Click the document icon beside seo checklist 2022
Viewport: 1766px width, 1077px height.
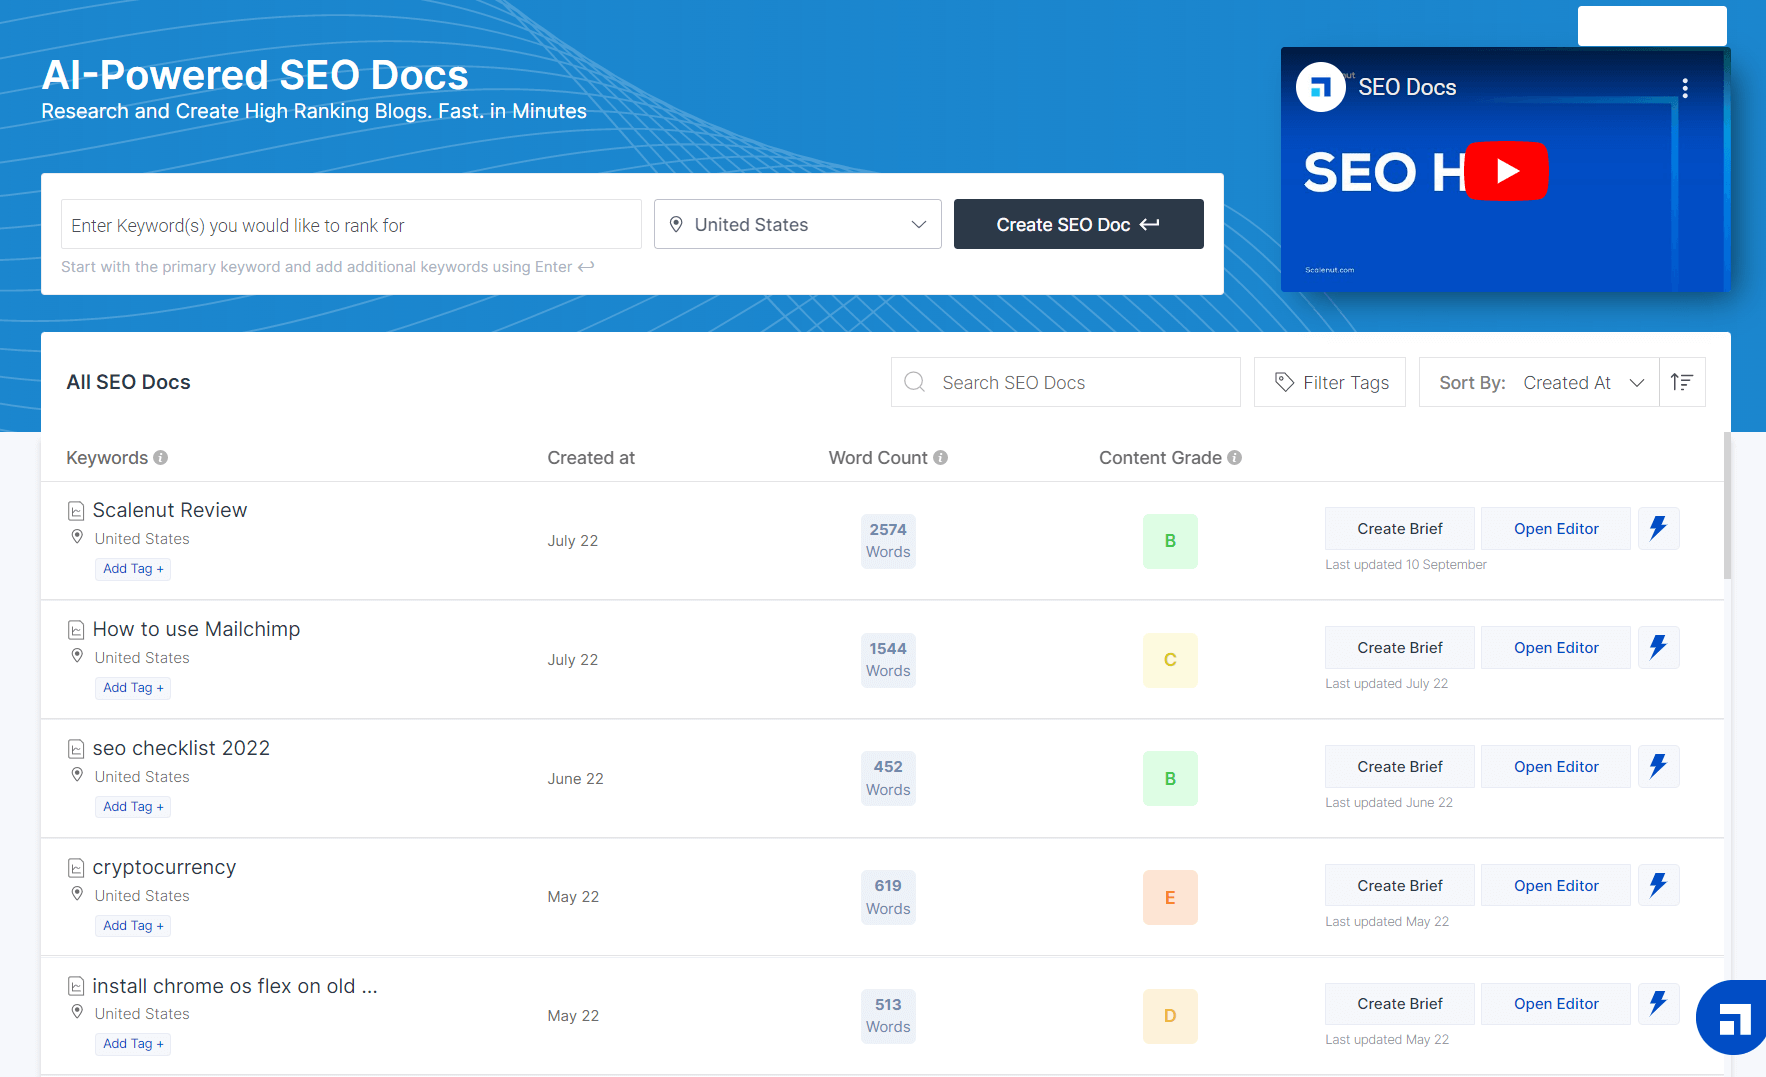pos(77,748)
